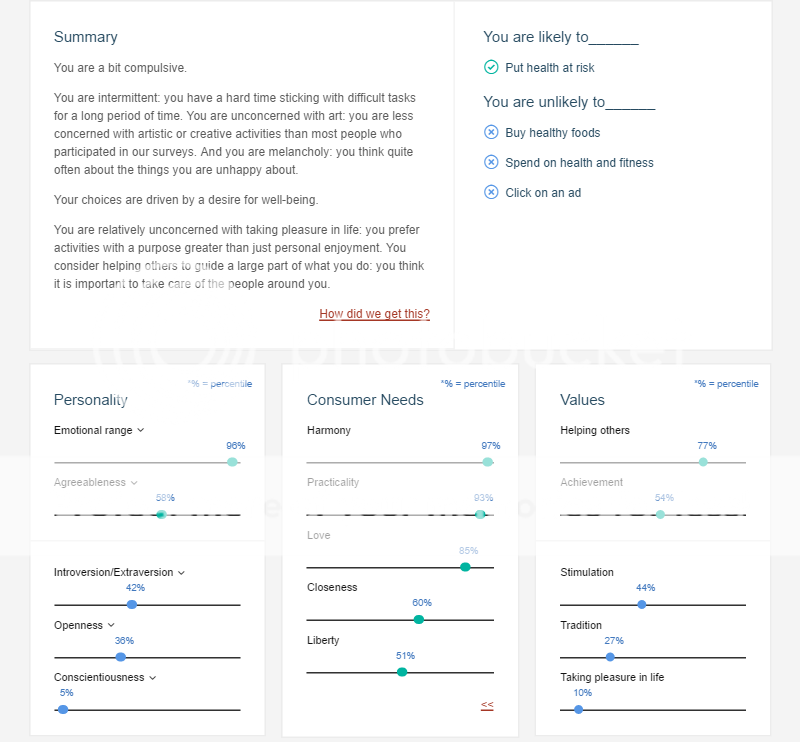Click the Harmony slider marker at 97%
Viewport: 800px width, 742px height.
487,462
